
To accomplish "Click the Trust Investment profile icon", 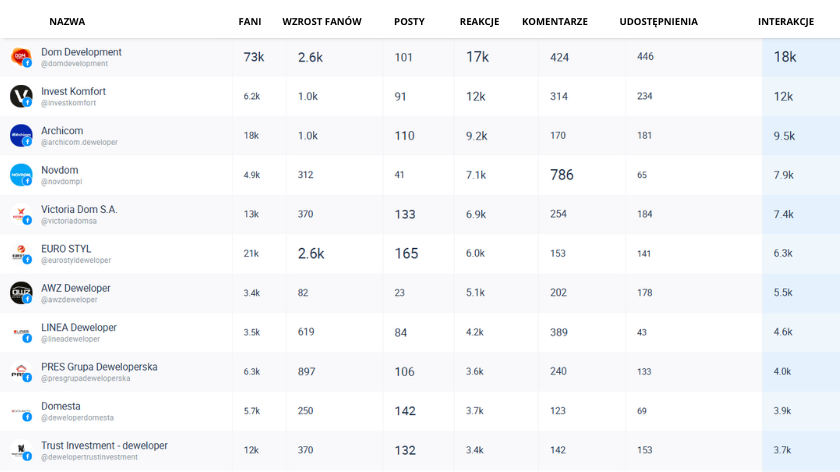I will (21, 450).
